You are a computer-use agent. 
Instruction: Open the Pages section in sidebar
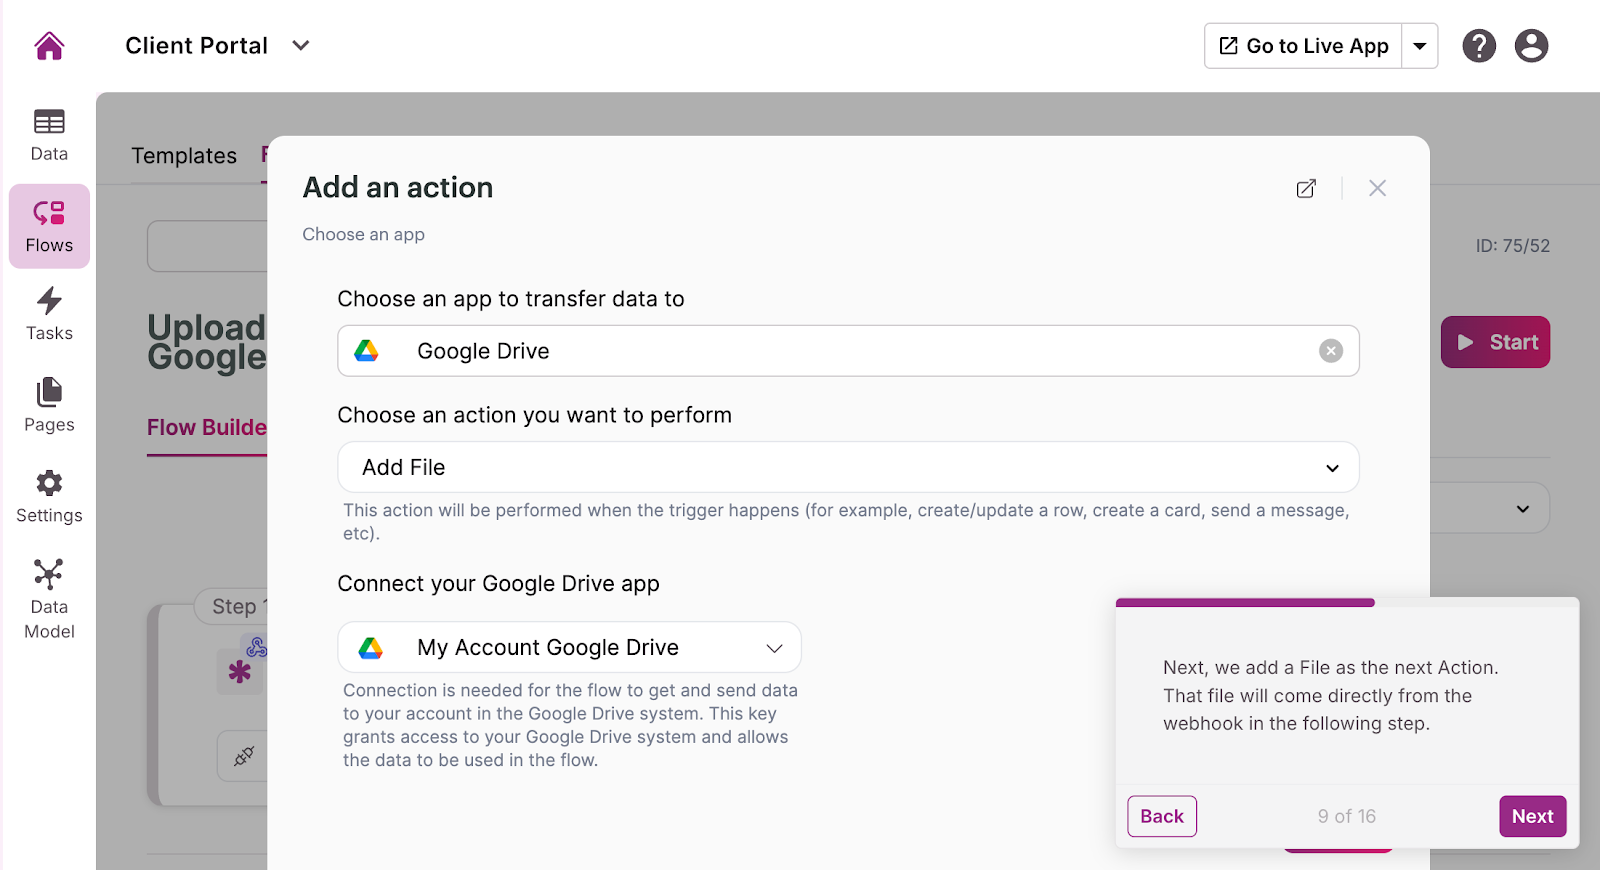click(49, 405)
